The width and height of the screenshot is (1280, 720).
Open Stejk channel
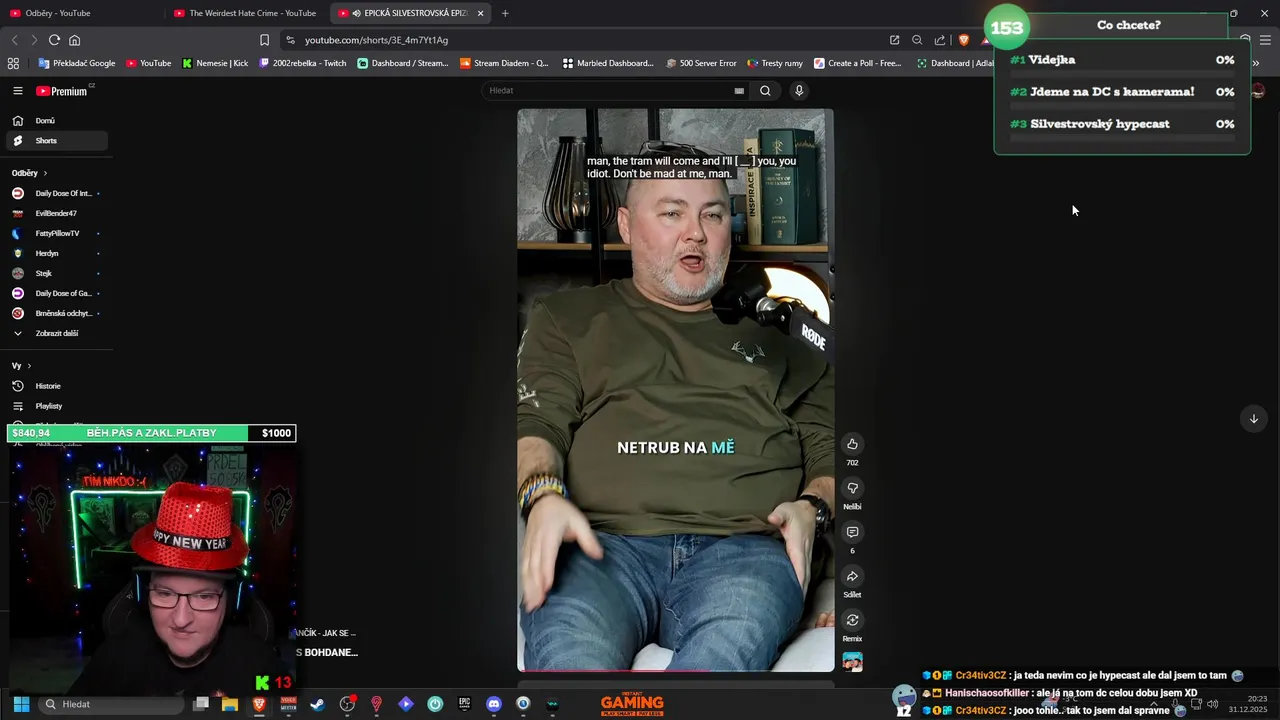tap(44, 273)
